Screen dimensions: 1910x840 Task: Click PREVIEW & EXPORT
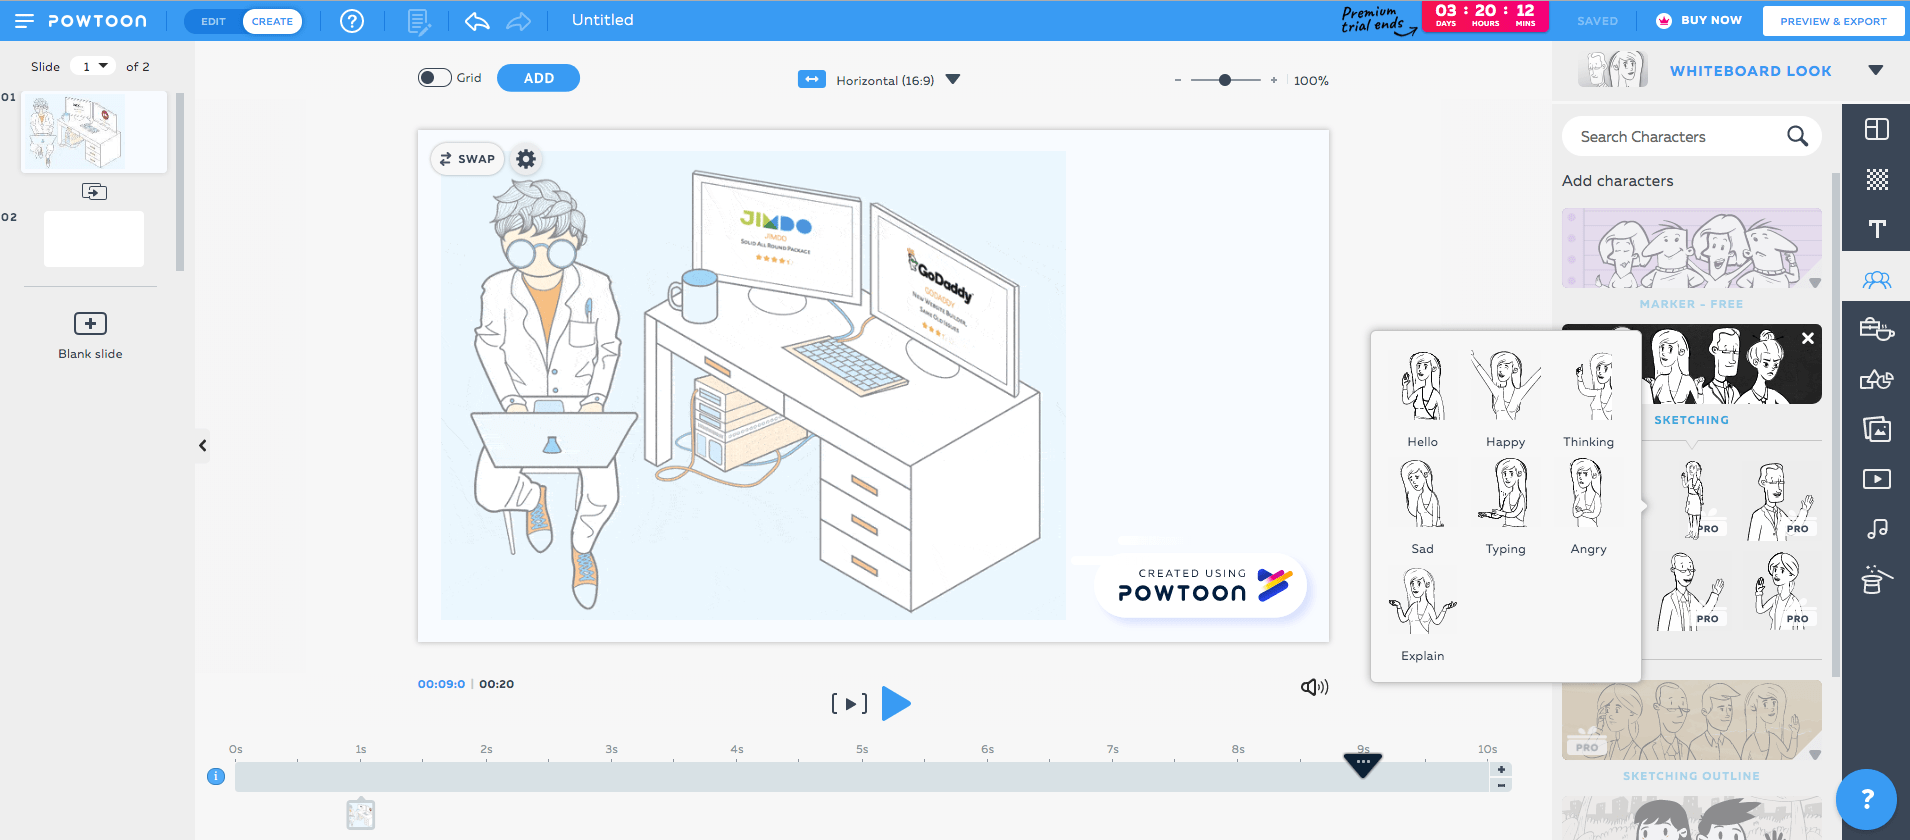click(x=1833, y=21)
